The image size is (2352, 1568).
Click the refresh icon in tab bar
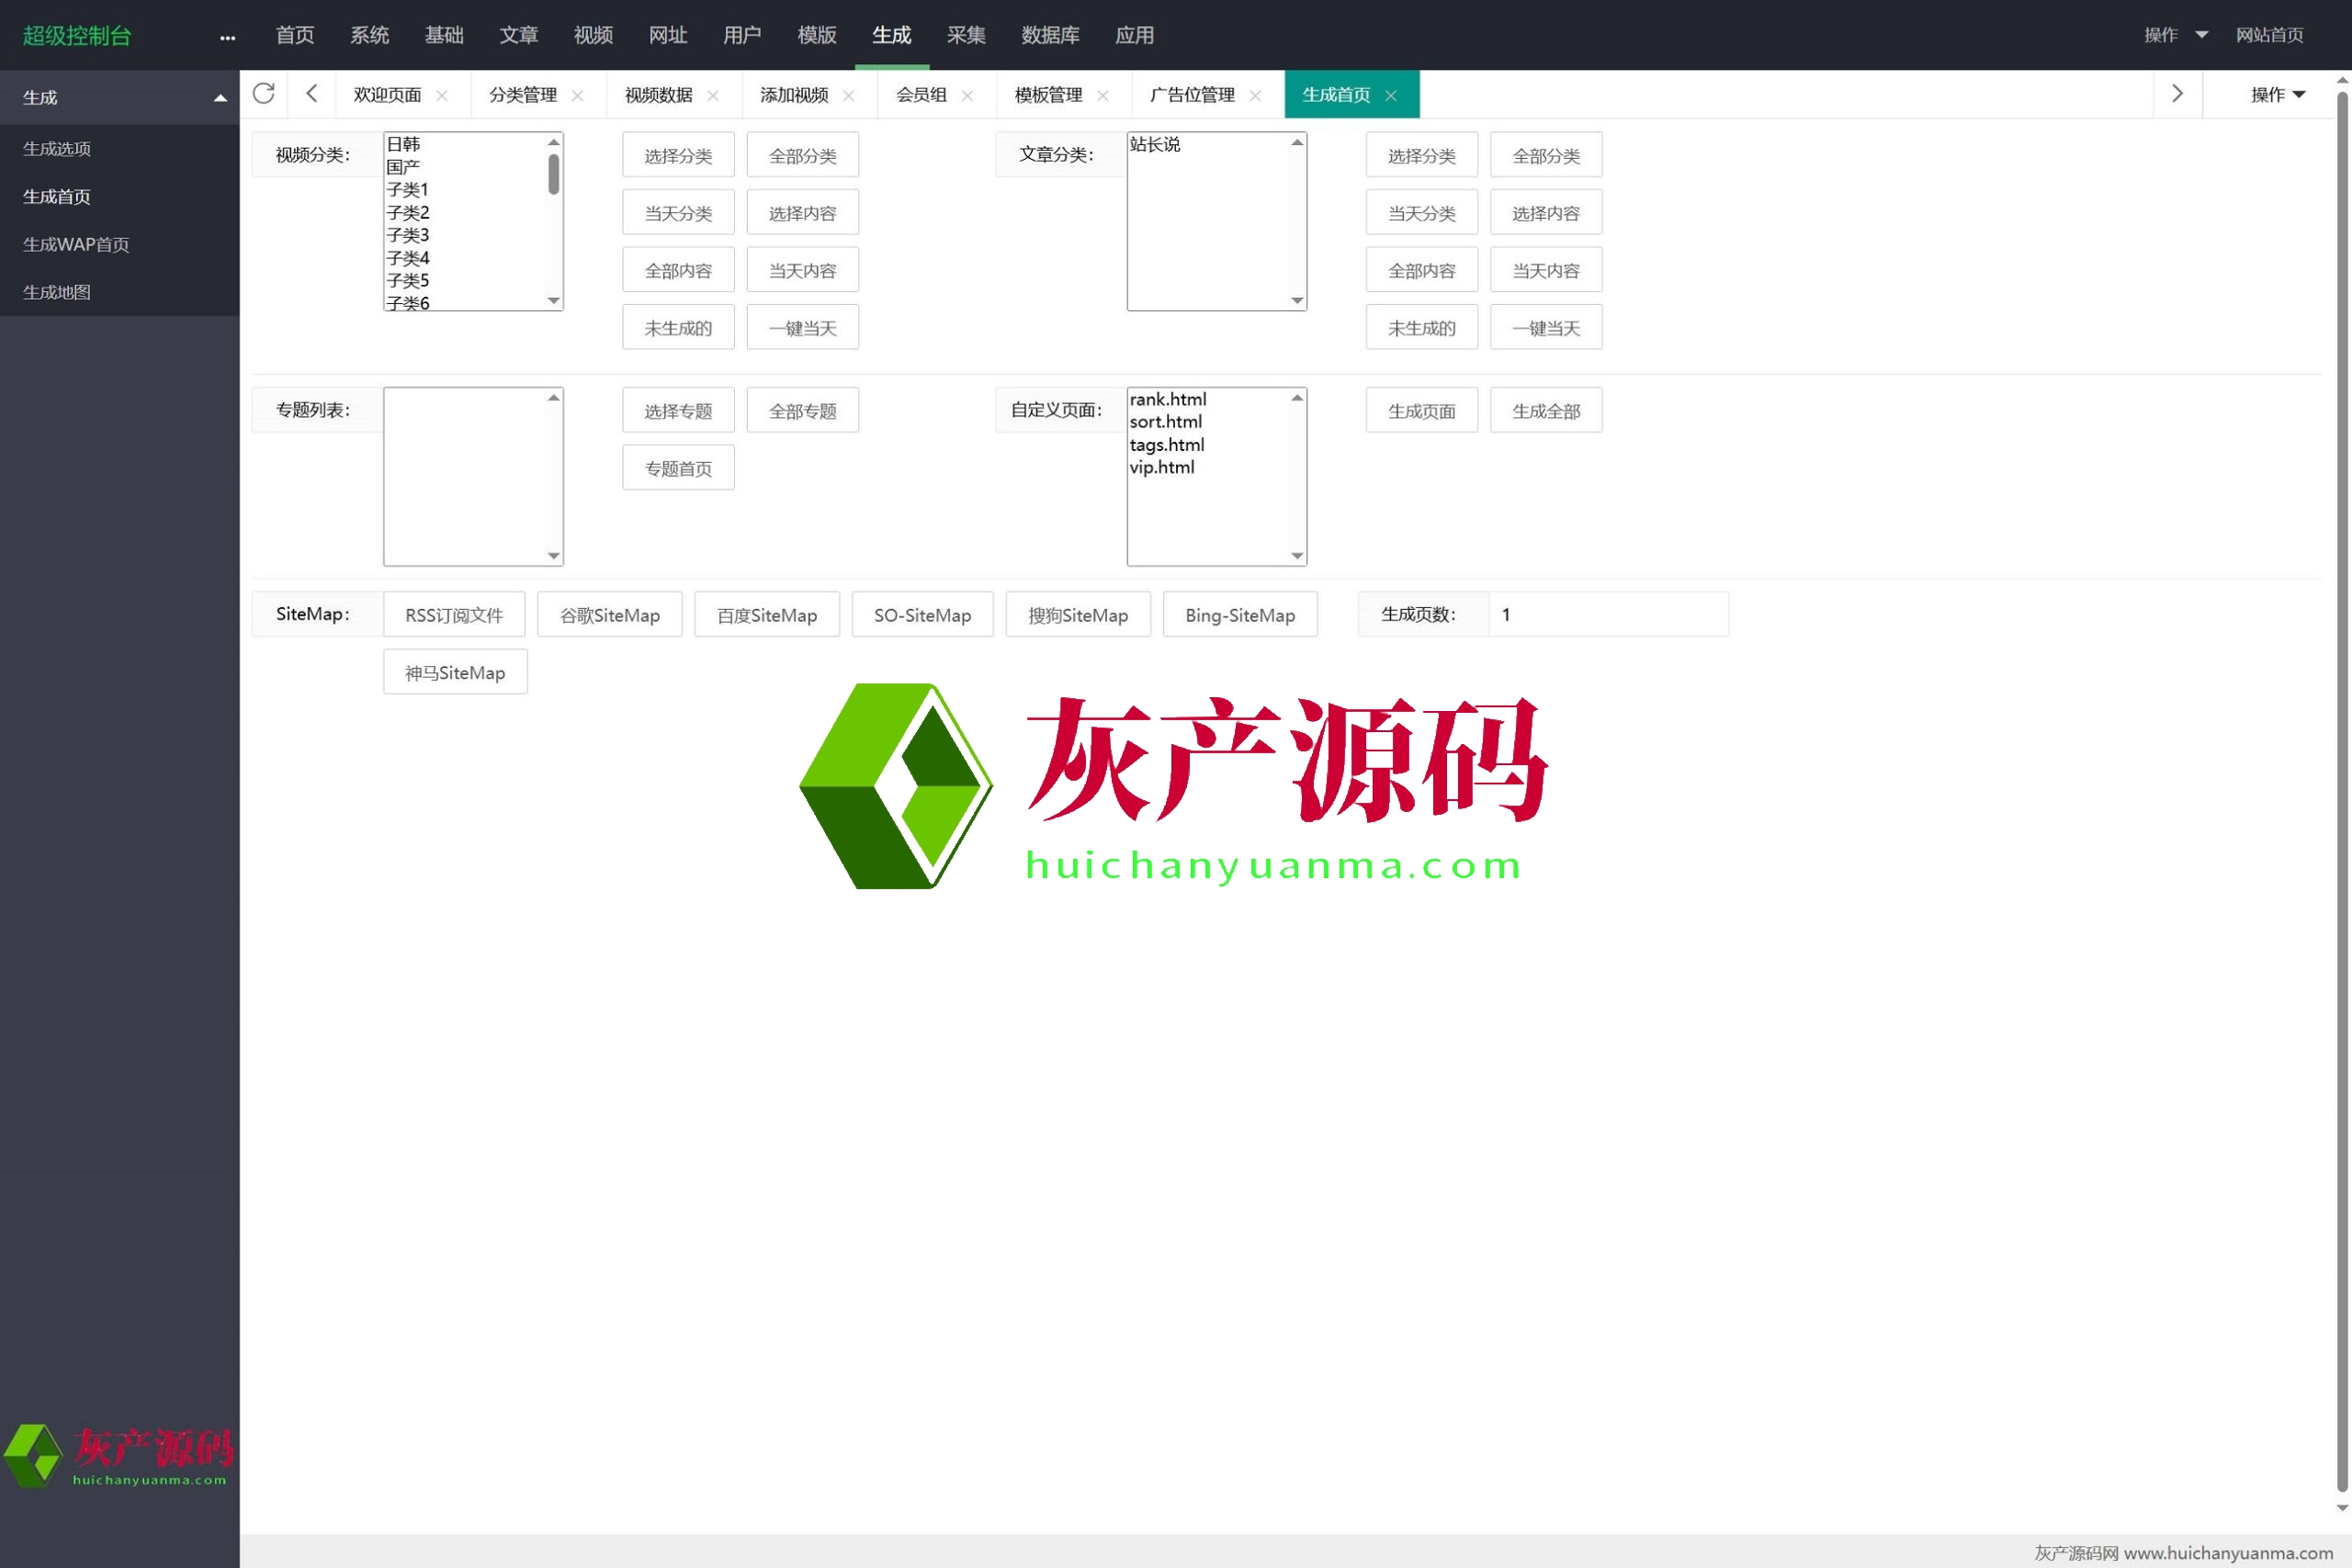pyautogui.click(x=263, y=94)
